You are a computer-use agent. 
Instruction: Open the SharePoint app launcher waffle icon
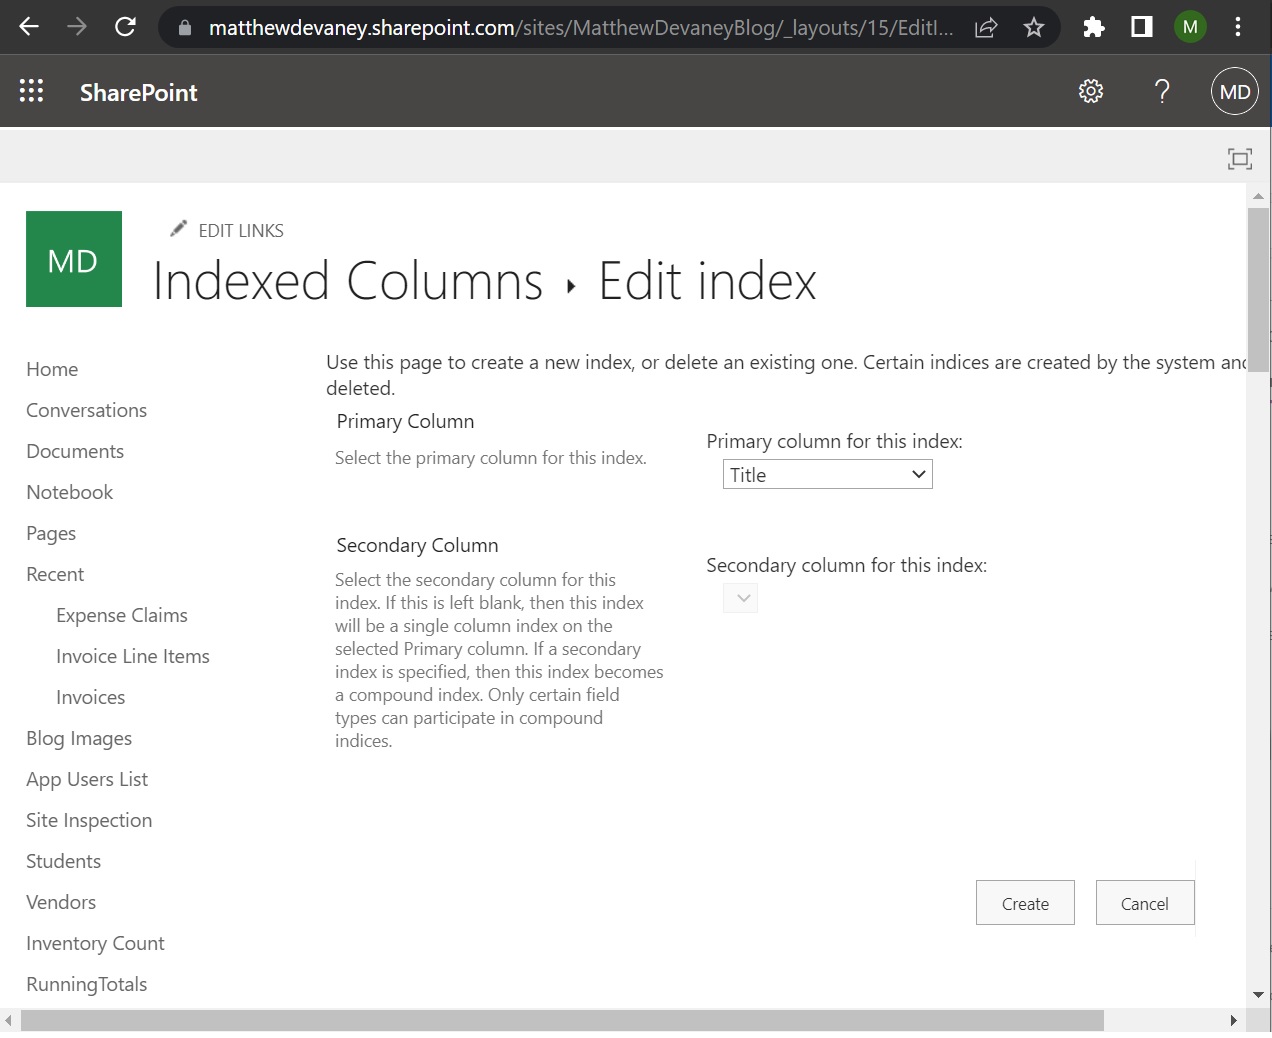coord(31,90)
